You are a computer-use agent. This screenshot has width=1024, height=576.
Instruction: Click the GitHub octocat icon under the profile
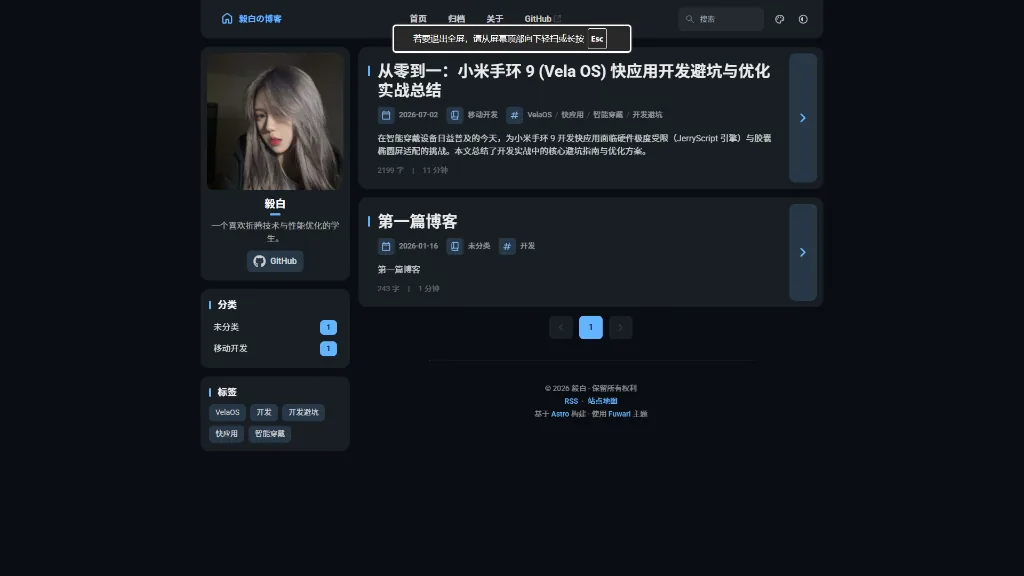click(x=259, y=261)
